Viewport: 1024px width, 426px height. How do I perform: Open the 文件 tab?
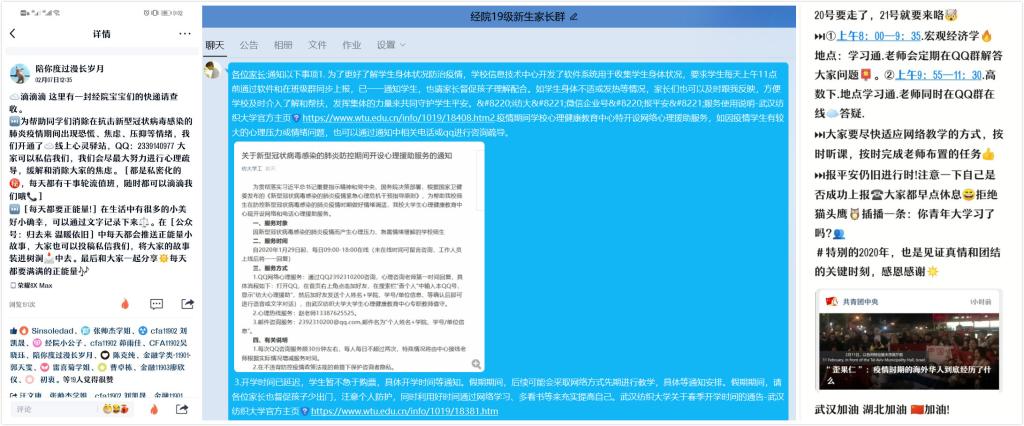tap(317, 46)
